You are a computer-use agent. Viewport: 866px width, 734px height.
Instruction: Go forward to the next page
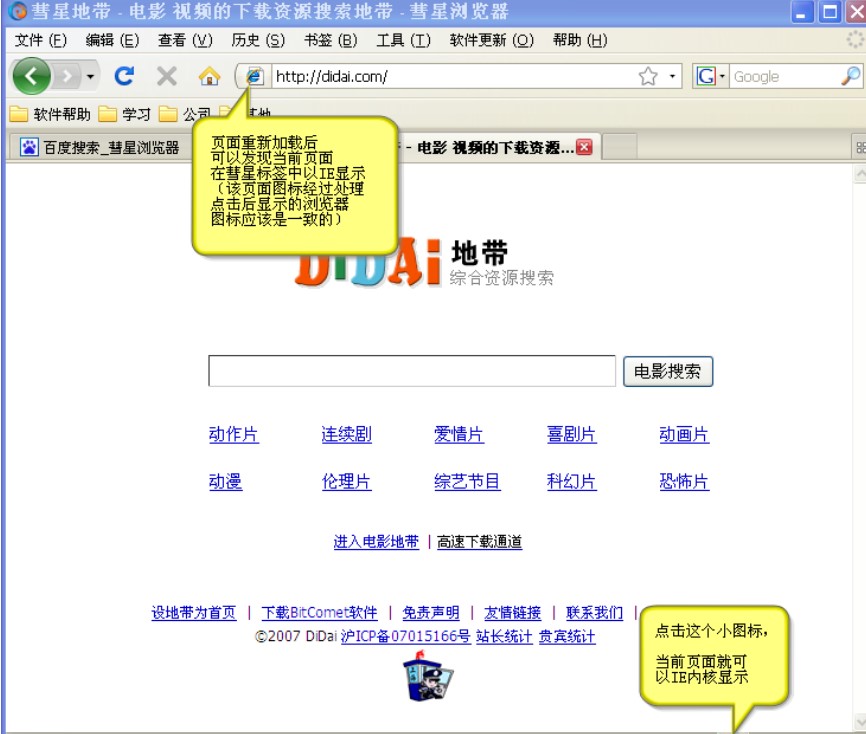click(67, 76)
